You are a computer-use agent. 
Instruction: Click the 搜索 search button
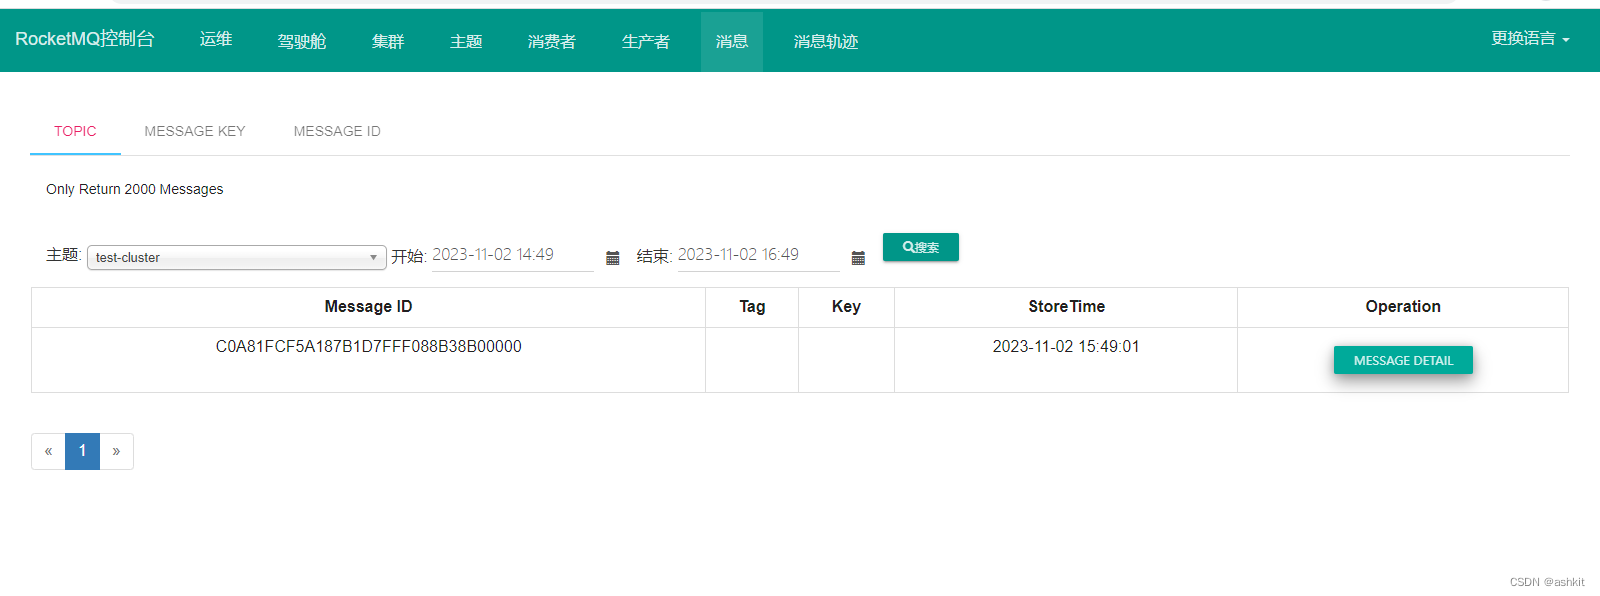pos(921,247)
